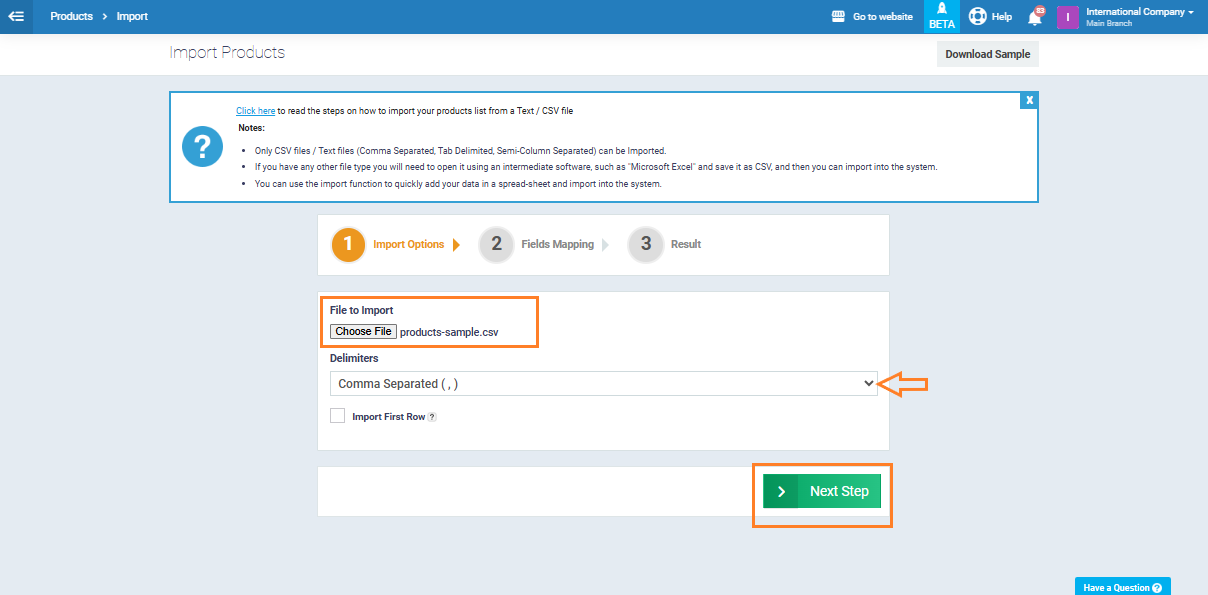
Task: Go to Products breadcrumb
Action: [x=71, y=17]
